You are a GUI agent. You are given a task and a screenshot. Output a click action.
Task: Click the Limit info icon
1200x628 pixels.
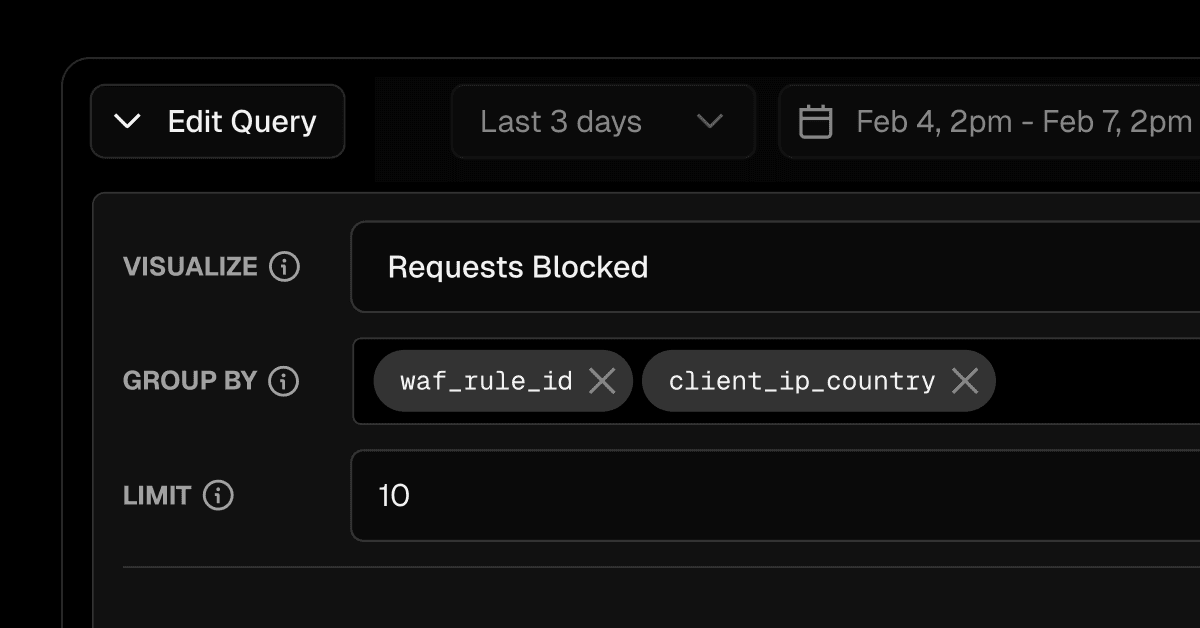click(x=218, y=495)
